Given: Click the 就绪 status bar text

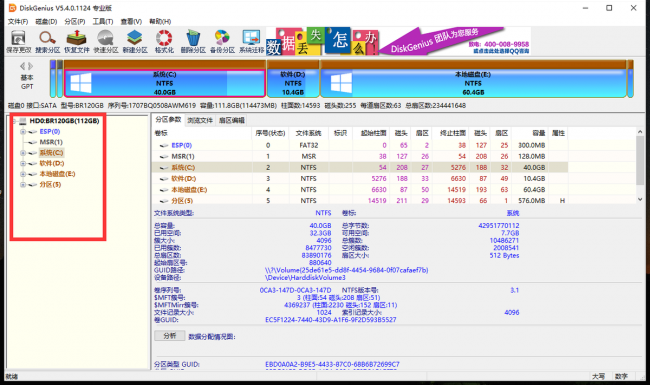Looking at the screenshot, I should pyautogui.click(x=12, y=377).
